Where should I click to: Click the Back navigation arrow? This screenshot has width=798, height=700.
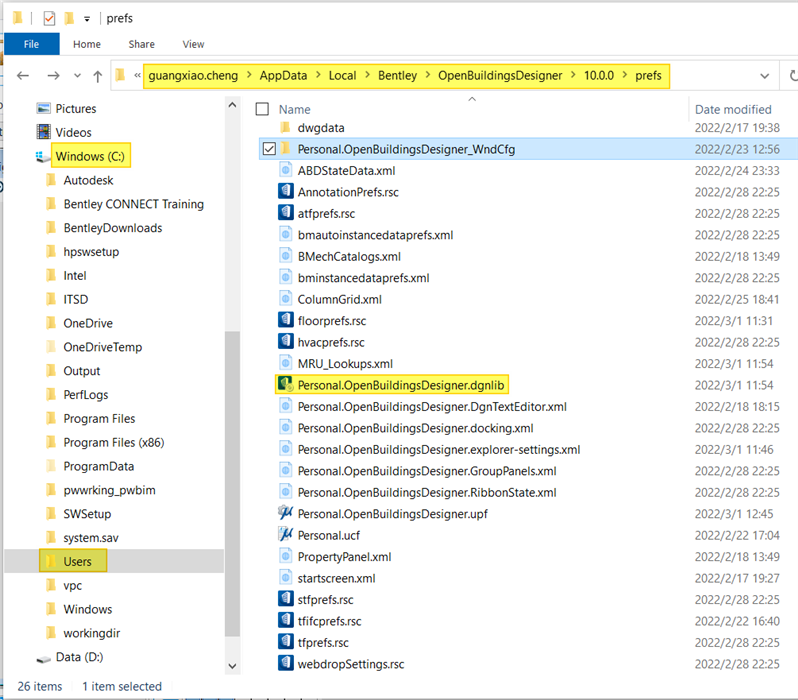tap(22, 76)
